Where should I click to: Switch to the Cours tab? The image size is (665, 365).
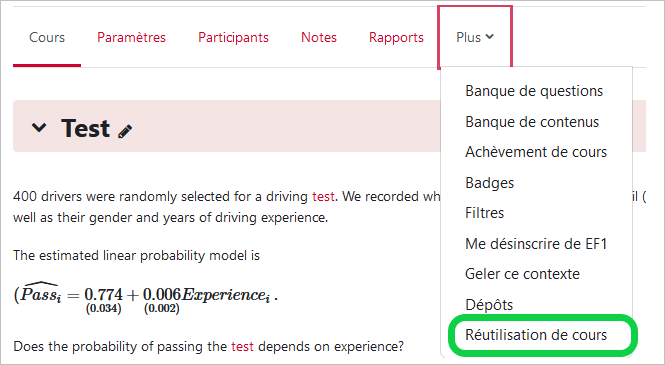point(47,37)
